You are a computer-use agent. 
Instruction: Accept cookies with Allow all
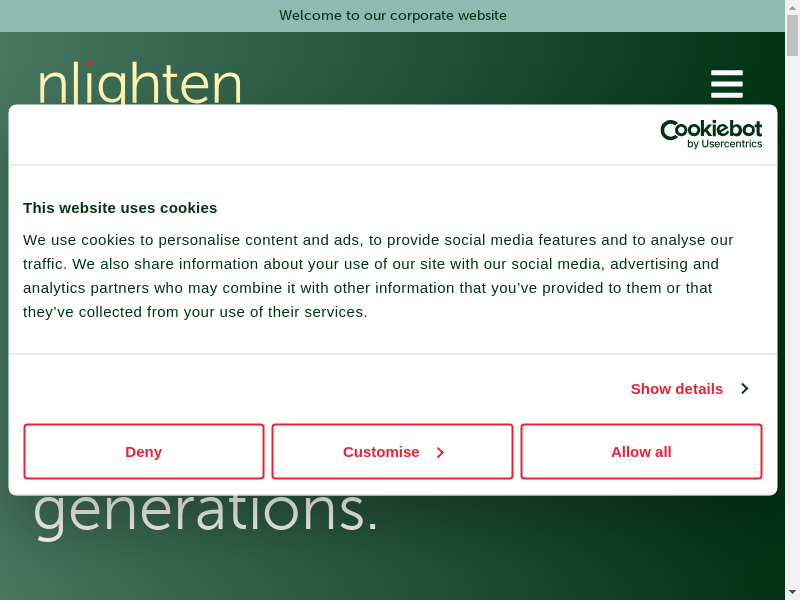(641, 452)
